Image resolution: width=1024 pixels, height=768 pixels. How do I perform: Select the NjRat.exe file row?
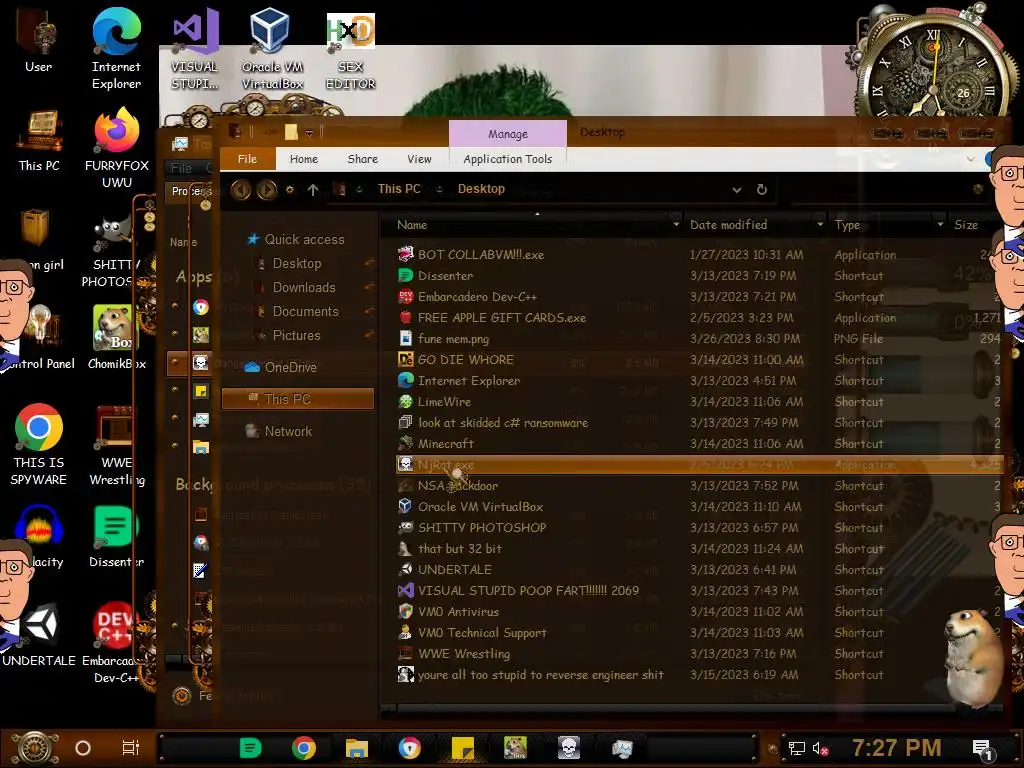(x=699, y=465)
